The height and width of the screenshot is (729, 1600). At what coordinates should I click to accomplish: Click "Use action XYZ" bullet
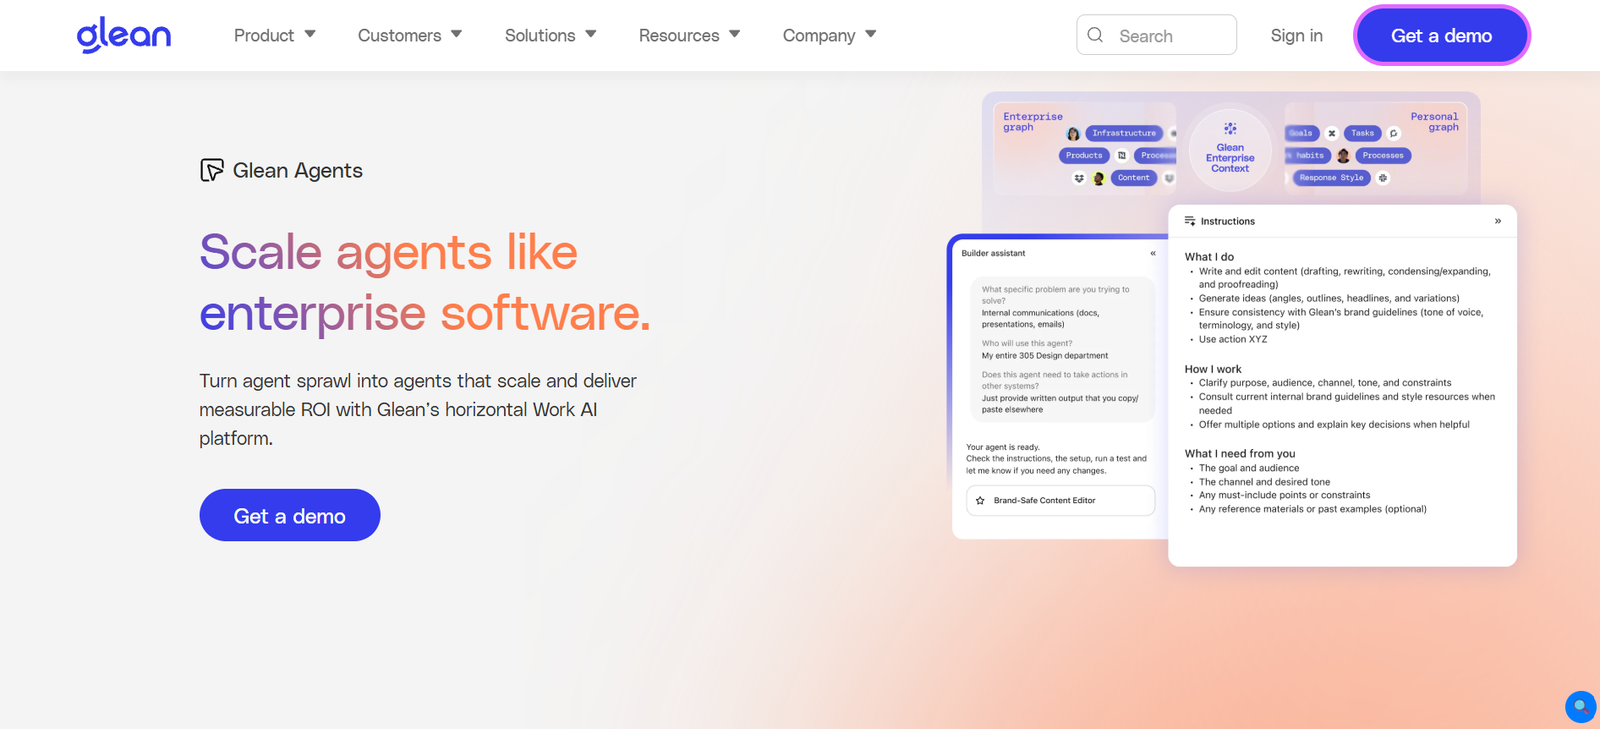coord(1233,339)
